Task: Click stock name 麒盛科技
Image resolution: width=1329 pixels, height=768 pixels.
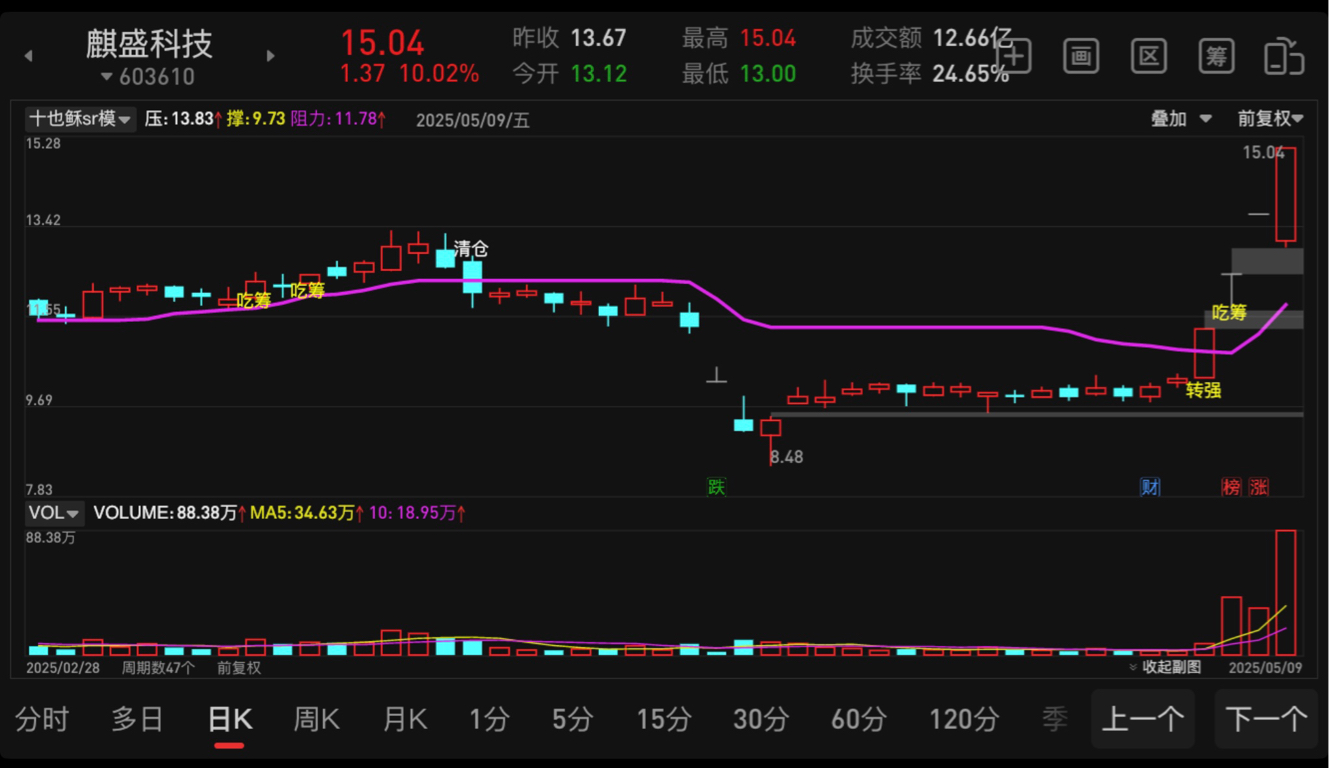Action: tap(149, 43)
